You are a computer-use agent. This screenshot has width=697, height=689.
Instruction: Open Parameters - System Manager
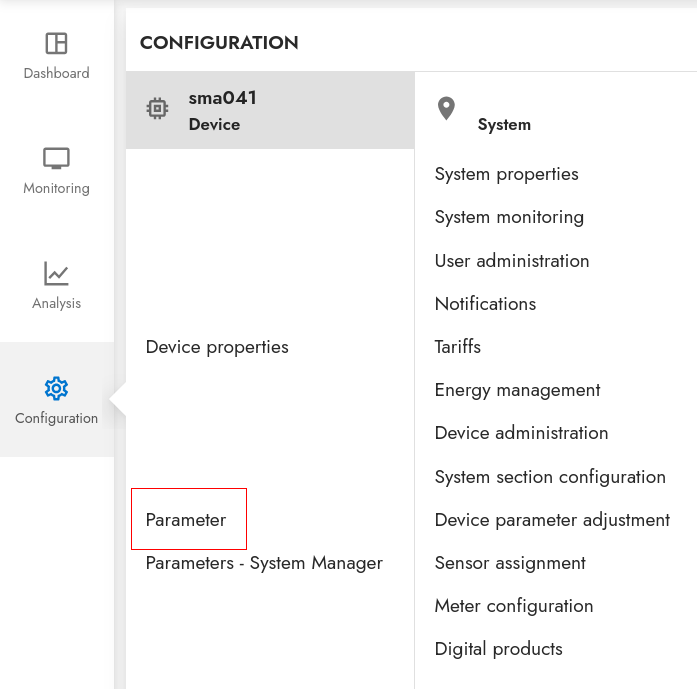264,563
